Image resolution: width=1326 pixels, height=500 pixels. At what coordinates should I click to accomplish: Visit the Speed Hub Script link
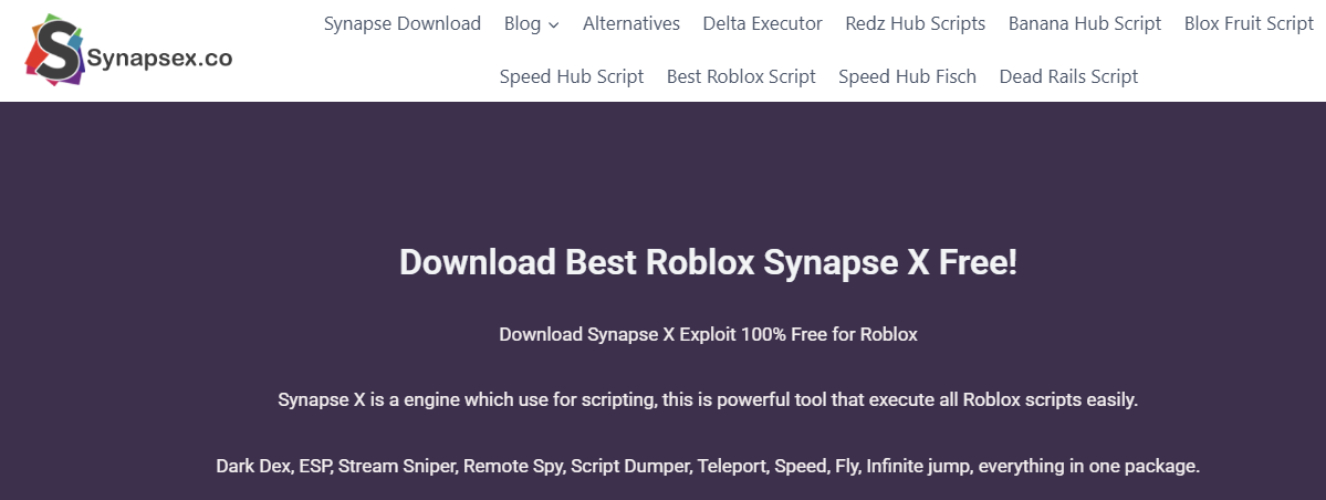click(x=572, y=76)
